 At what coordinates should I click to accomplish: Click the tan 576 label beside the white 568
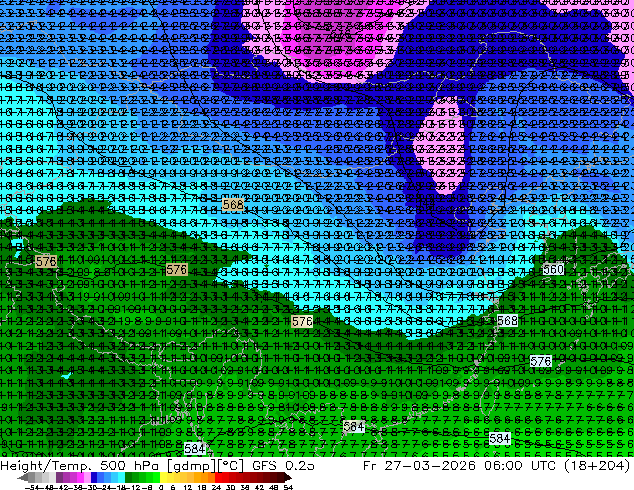[x=302, y=321]
